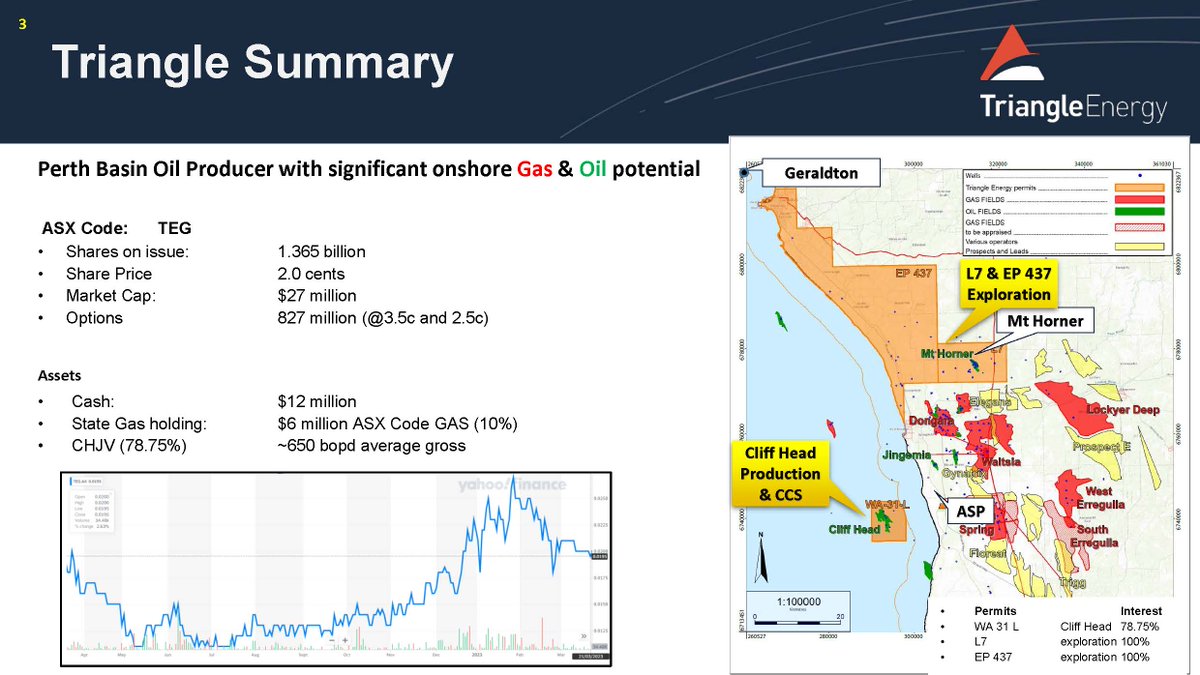Click the Share Price label
The height and width of the screenshot is (675, 1200).
[x=109, y=273]
